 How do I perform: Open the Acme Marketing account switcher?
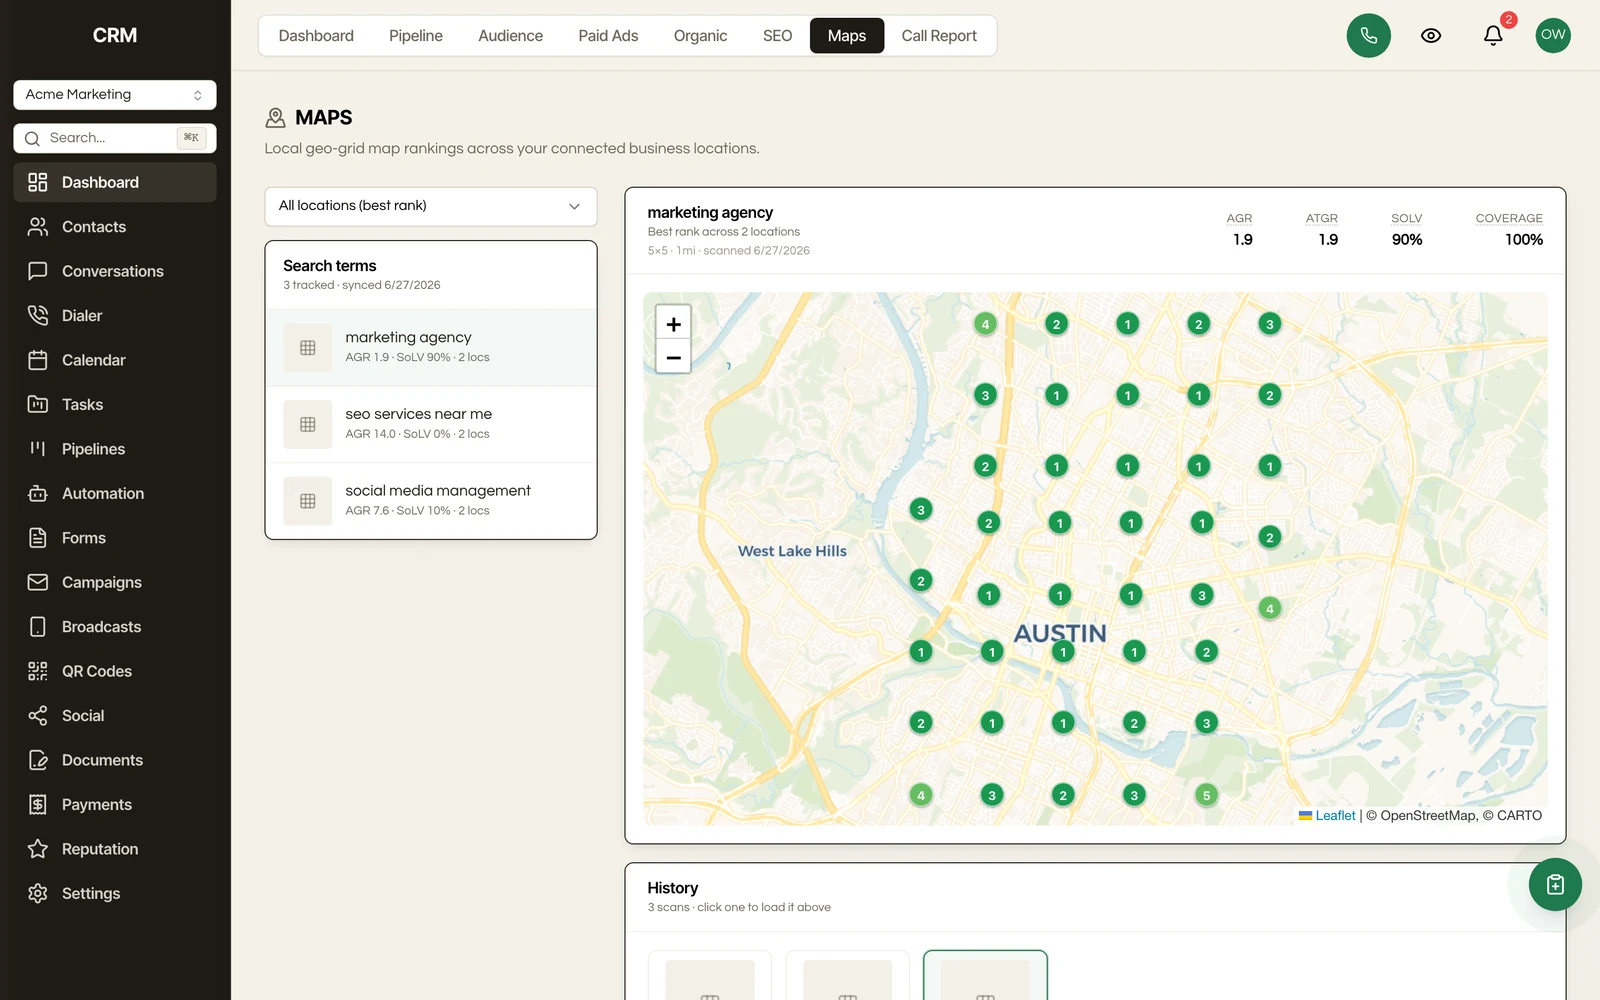click(x=115, y=94)
